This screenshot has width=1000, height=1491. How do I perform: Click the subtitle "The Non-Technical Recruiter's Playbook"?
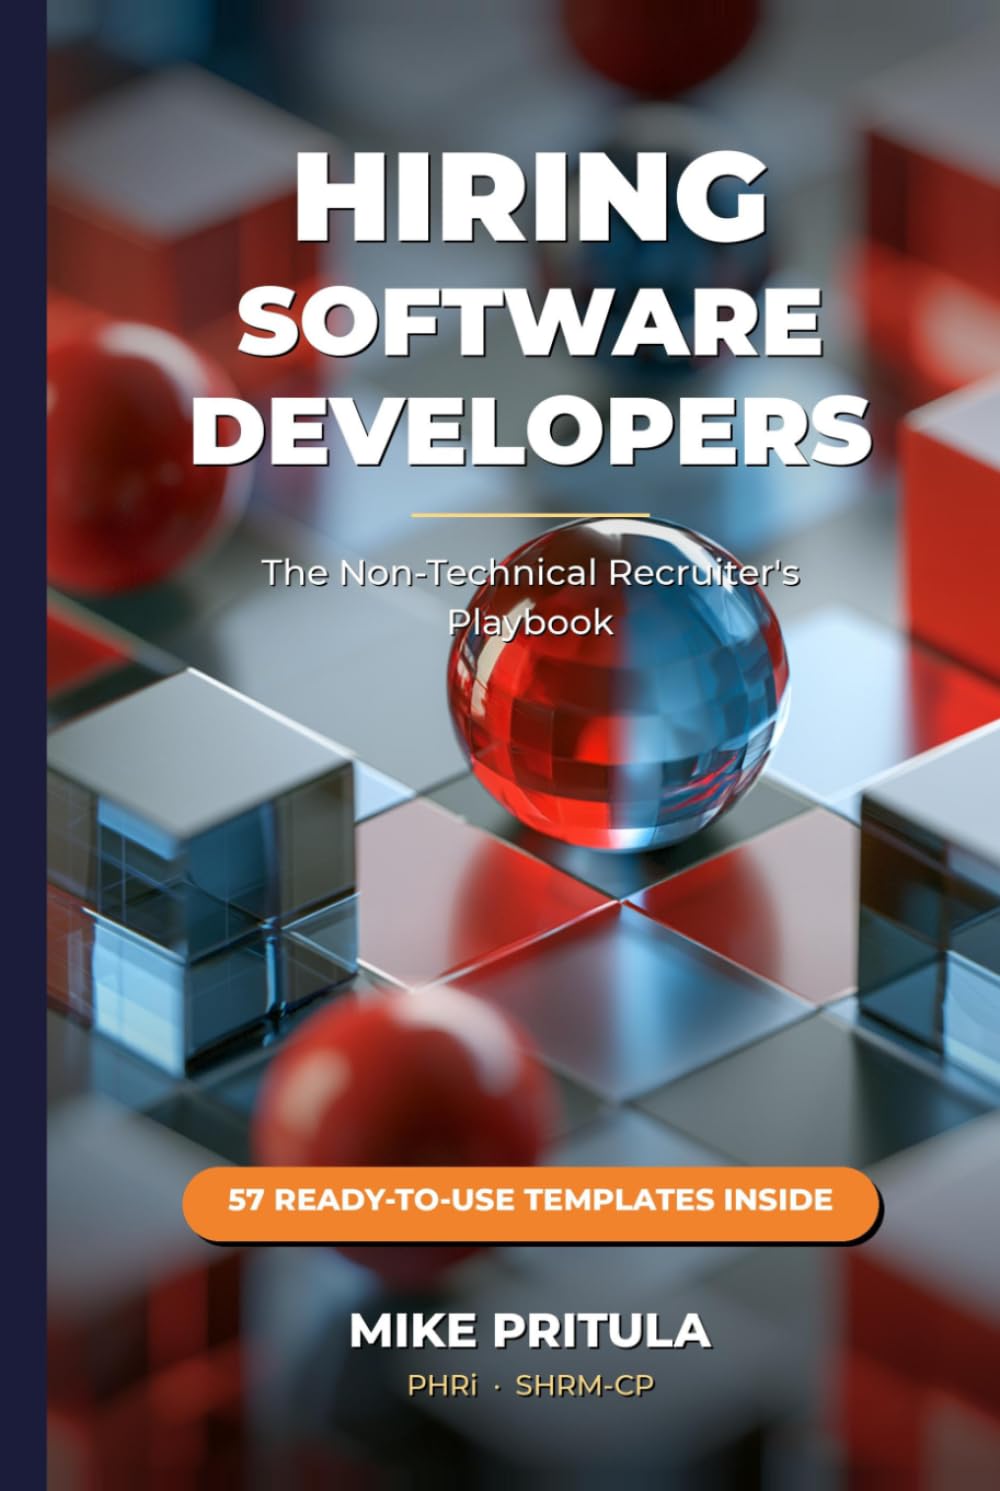[530, 597]
